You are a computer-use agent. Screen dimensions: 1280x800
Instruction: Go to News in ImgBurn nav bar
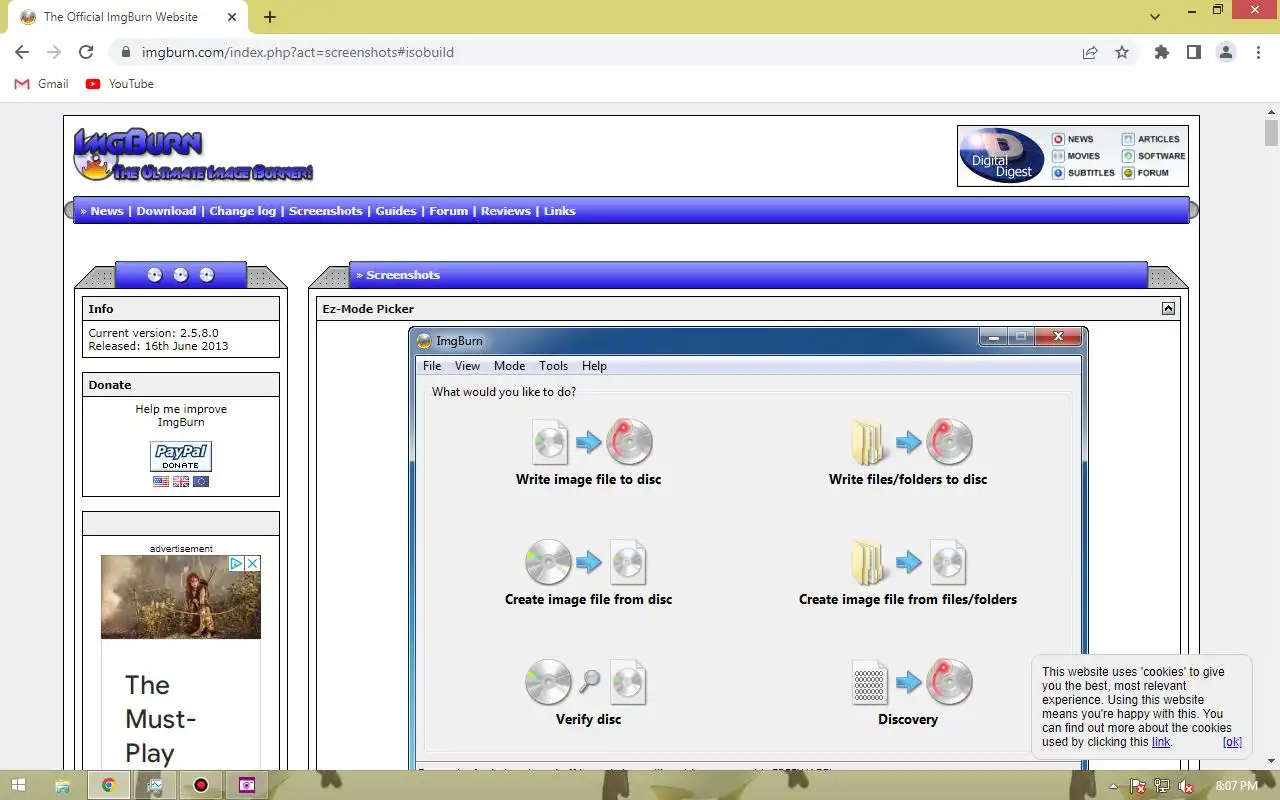click(x=107, y=211)
